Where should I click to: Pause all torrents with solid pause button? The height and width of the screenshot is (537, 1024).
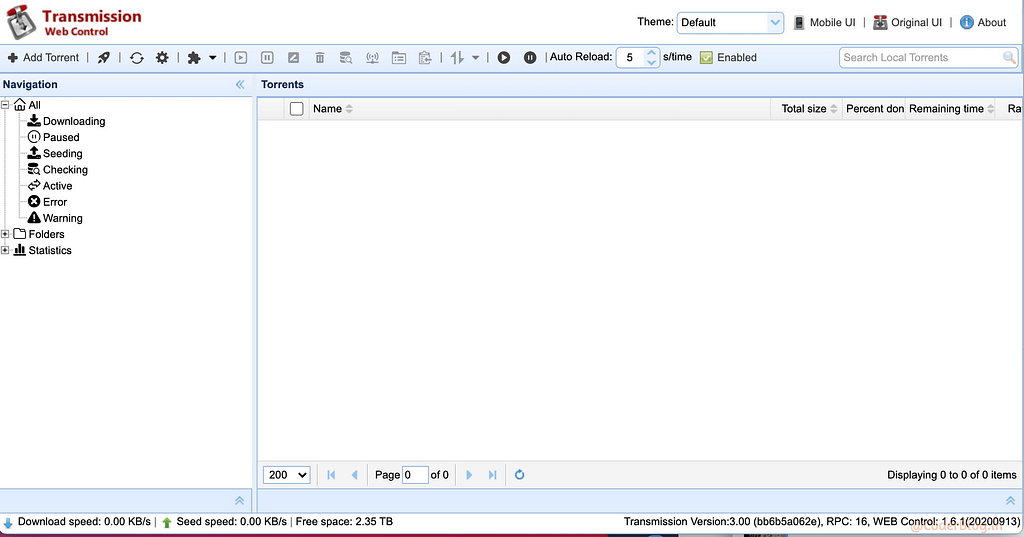tap(530, 57)
